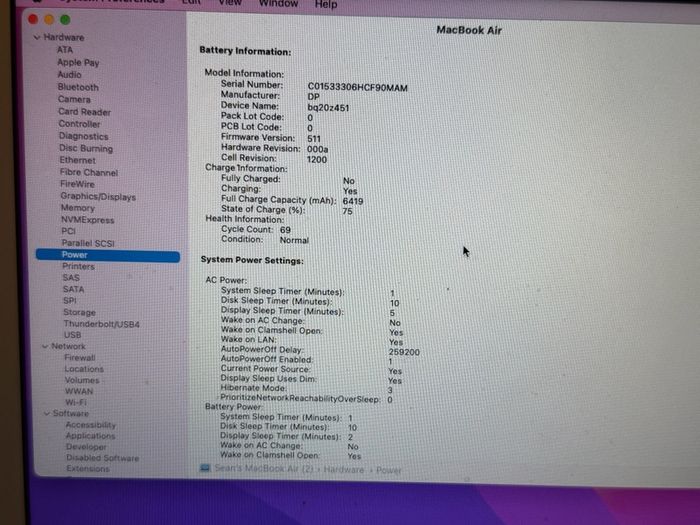Collapse the Software section chevron
The width and height of the screenshot is (700, 525).
click(x=47, y=414)
